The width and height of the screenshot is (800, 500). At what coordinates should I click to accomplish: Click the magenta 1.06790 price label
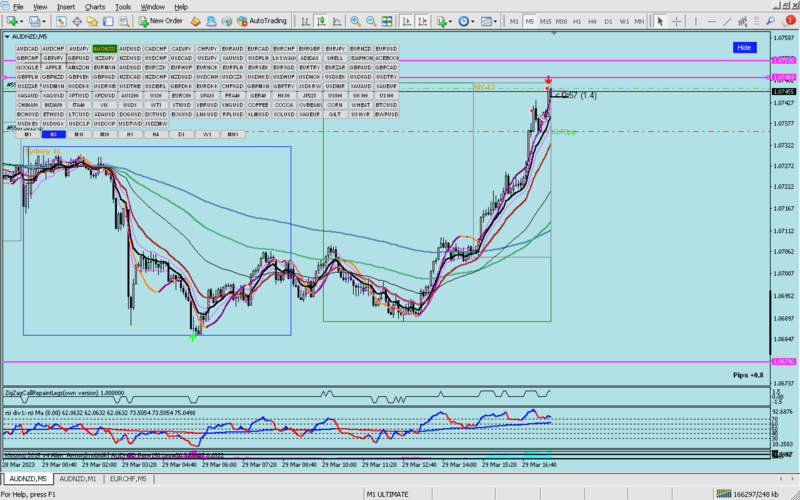[x=784, y=362]
